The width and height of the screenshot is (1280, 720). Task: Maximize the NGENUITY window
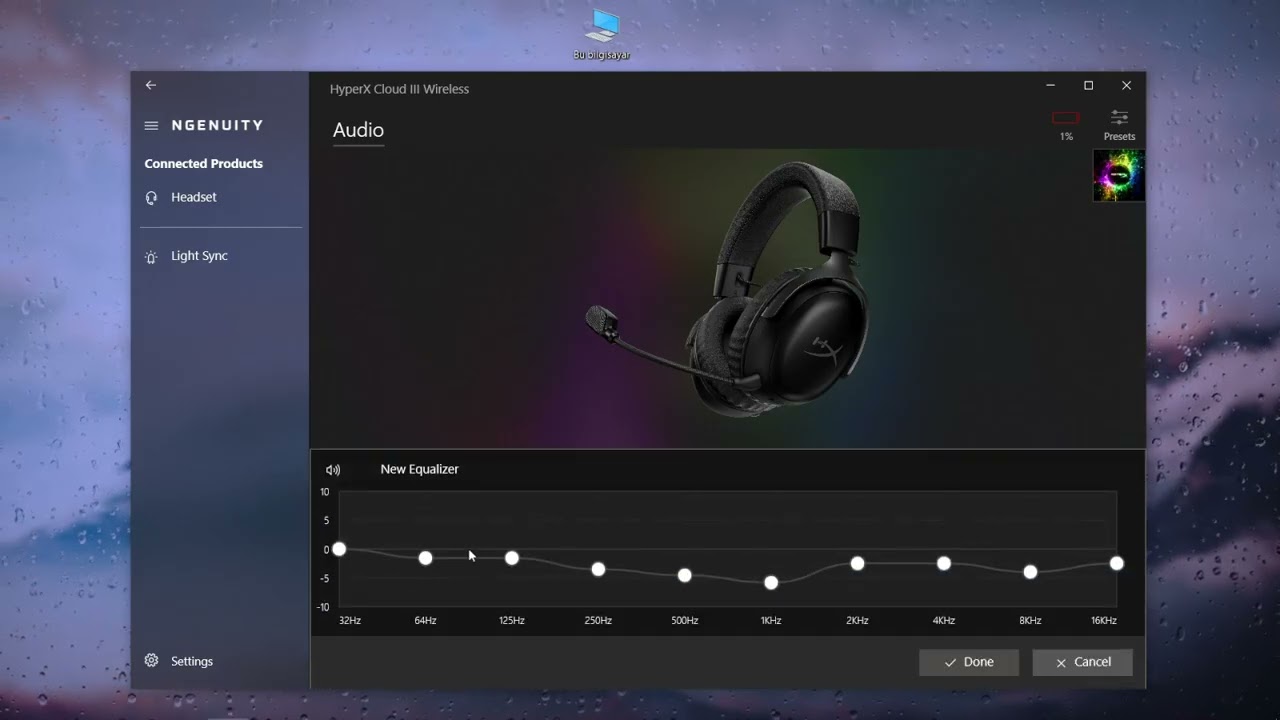(1088, 86)
